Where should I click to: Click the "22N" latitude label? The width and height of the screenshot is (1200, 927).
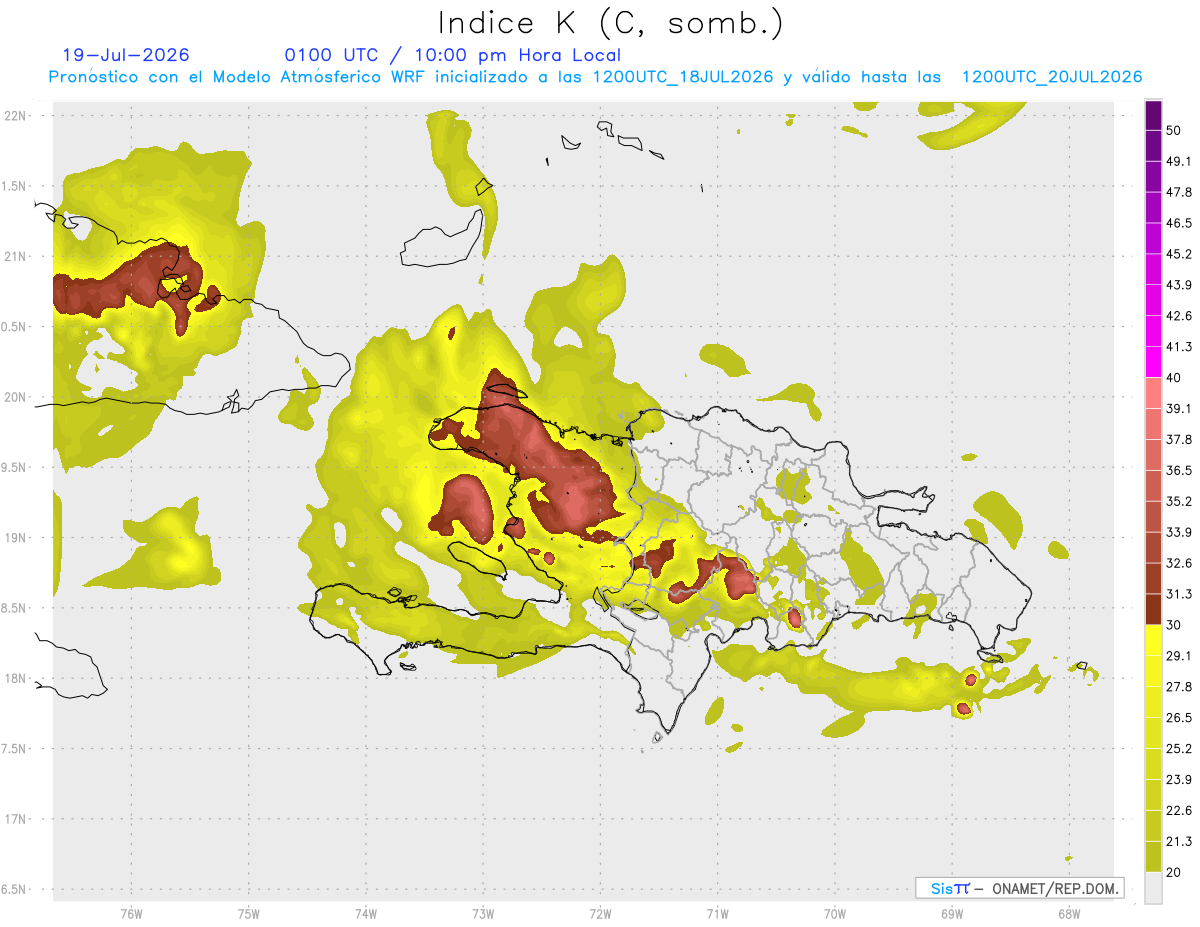(x=15, y=116)
